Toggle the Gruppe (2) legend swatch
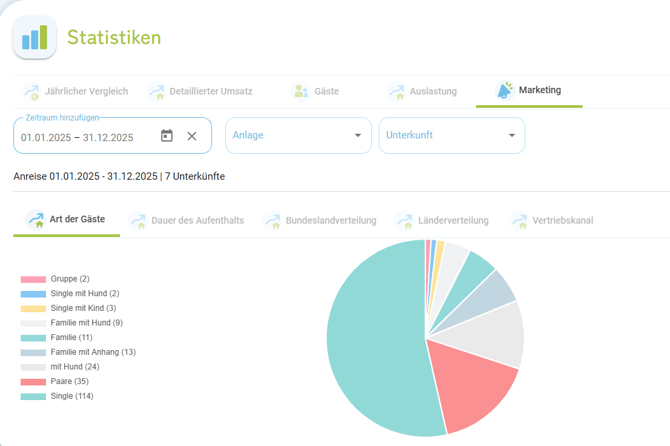This screenshot has width=670, height=446. point(33,279)
